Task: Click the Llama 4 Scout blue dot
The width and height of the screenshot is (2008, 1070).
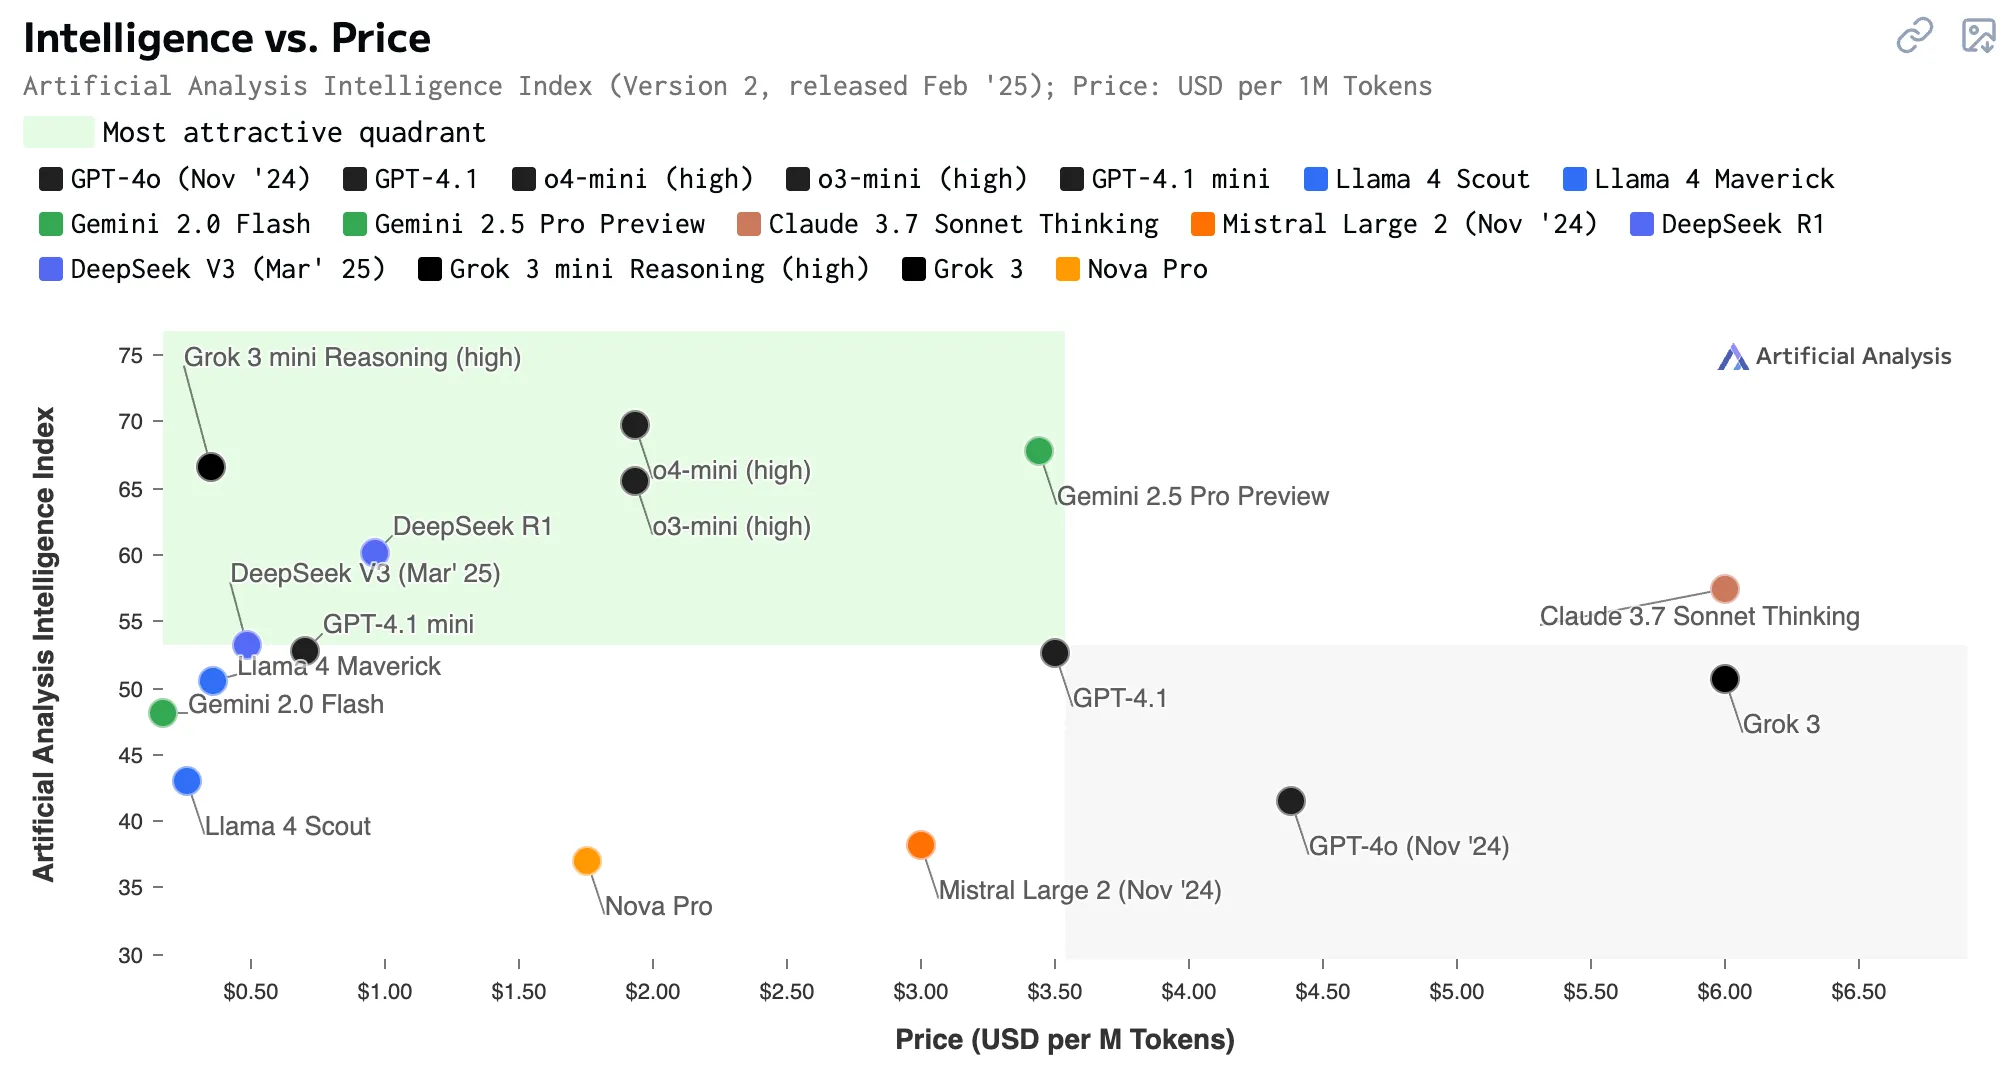Action: pos(187,781)
